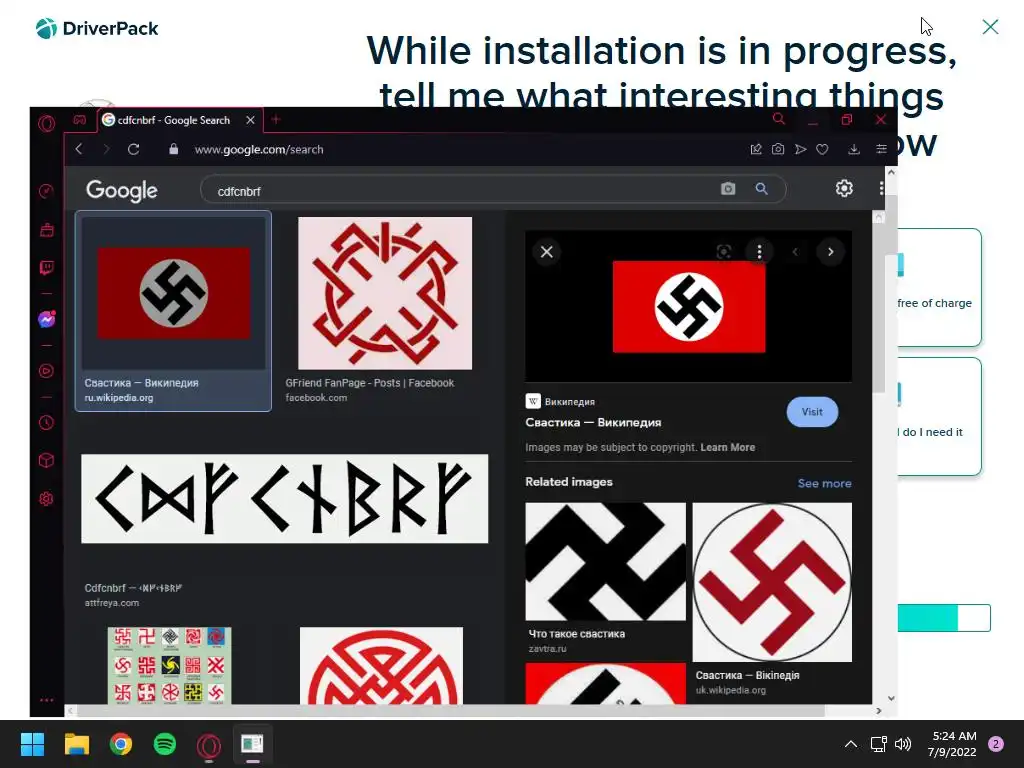Open GX Control speedometer in sidebar
Screen dimensions: 1024x768
[x=46, y=191]
